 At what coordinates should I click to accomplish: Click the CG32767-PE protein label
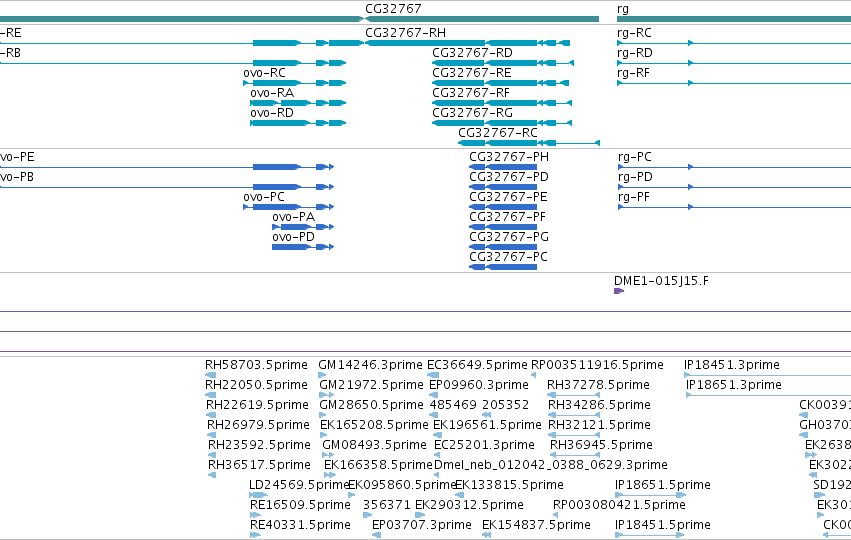(x=509, y=197)
